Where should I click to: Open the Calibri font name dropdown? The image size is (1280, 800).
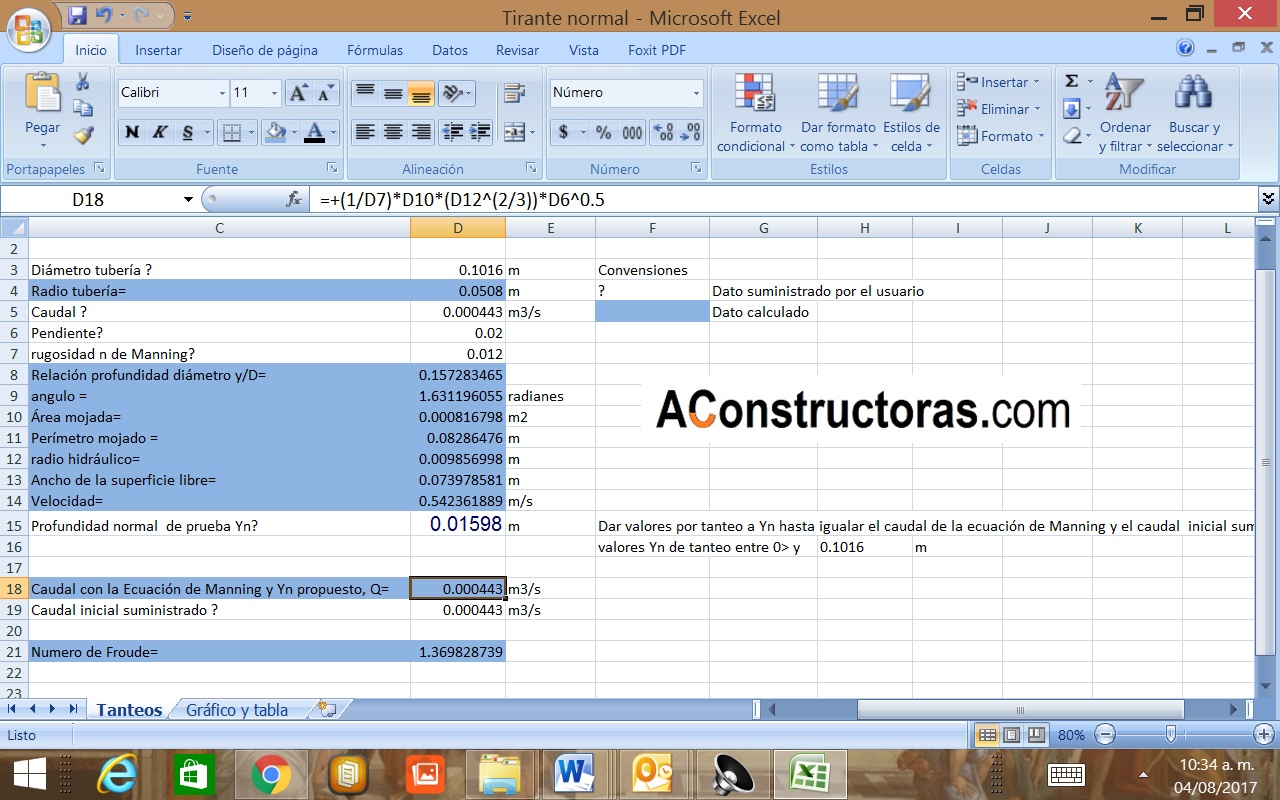click(x=222, y=93)
